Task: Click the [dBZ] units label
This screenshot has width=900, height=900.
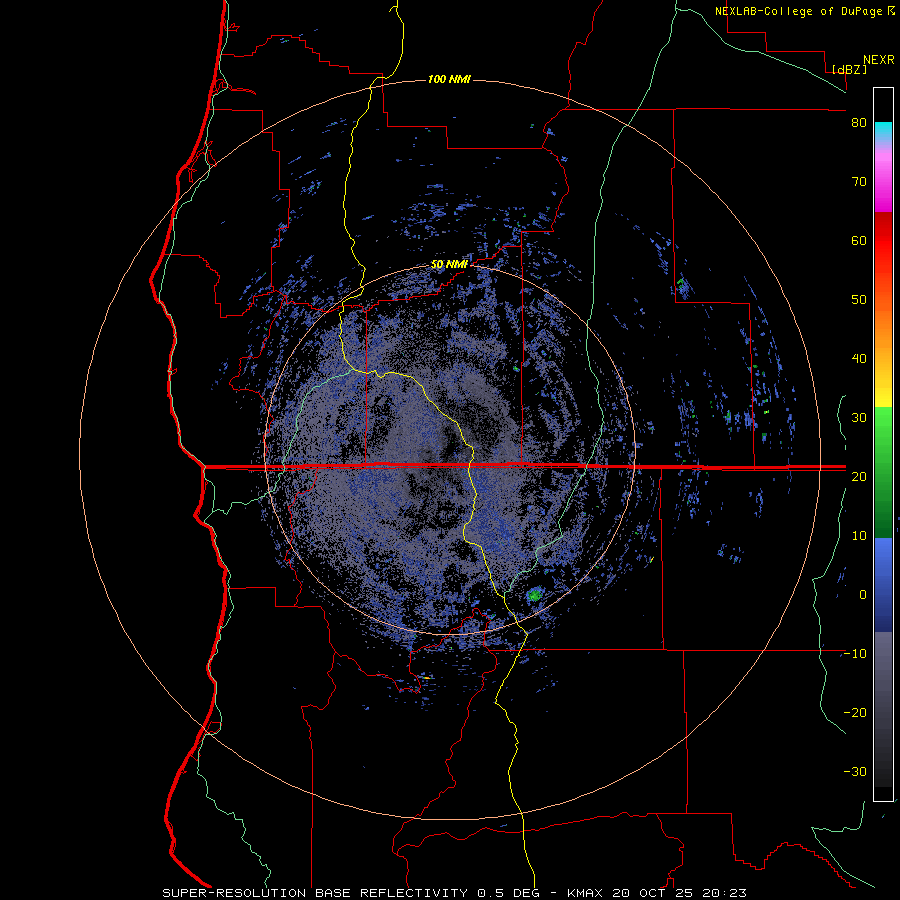Action: click(849, 69)
